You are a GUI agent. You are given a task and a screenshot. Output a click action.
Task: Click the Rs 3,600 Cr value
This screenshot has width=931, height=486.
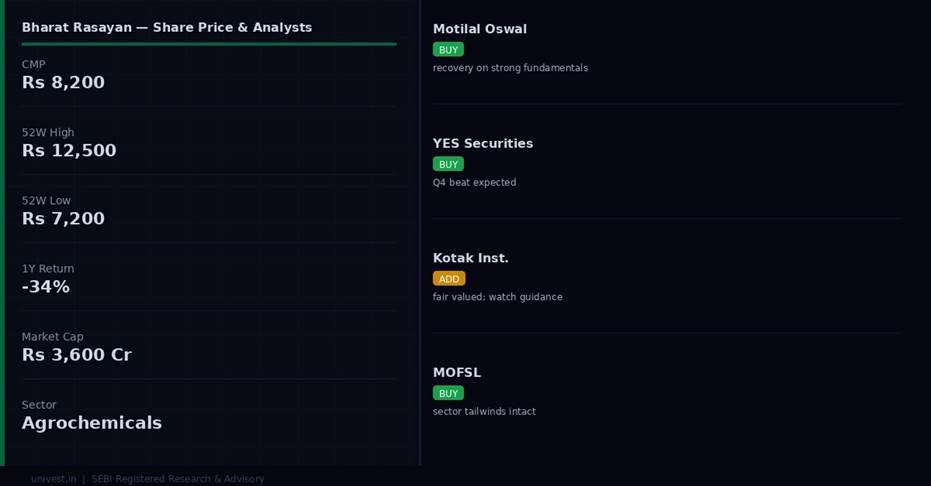[77, 355]
